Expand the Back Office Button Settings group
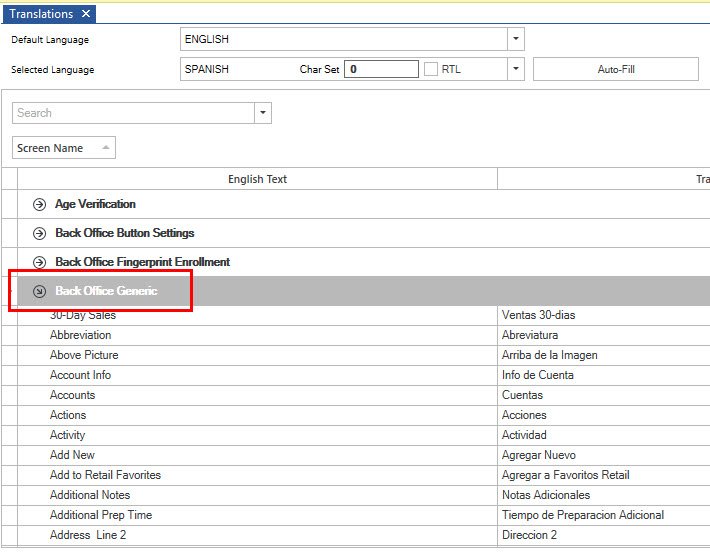This screenshot has height=556, width=710. [x=40, y=233]
